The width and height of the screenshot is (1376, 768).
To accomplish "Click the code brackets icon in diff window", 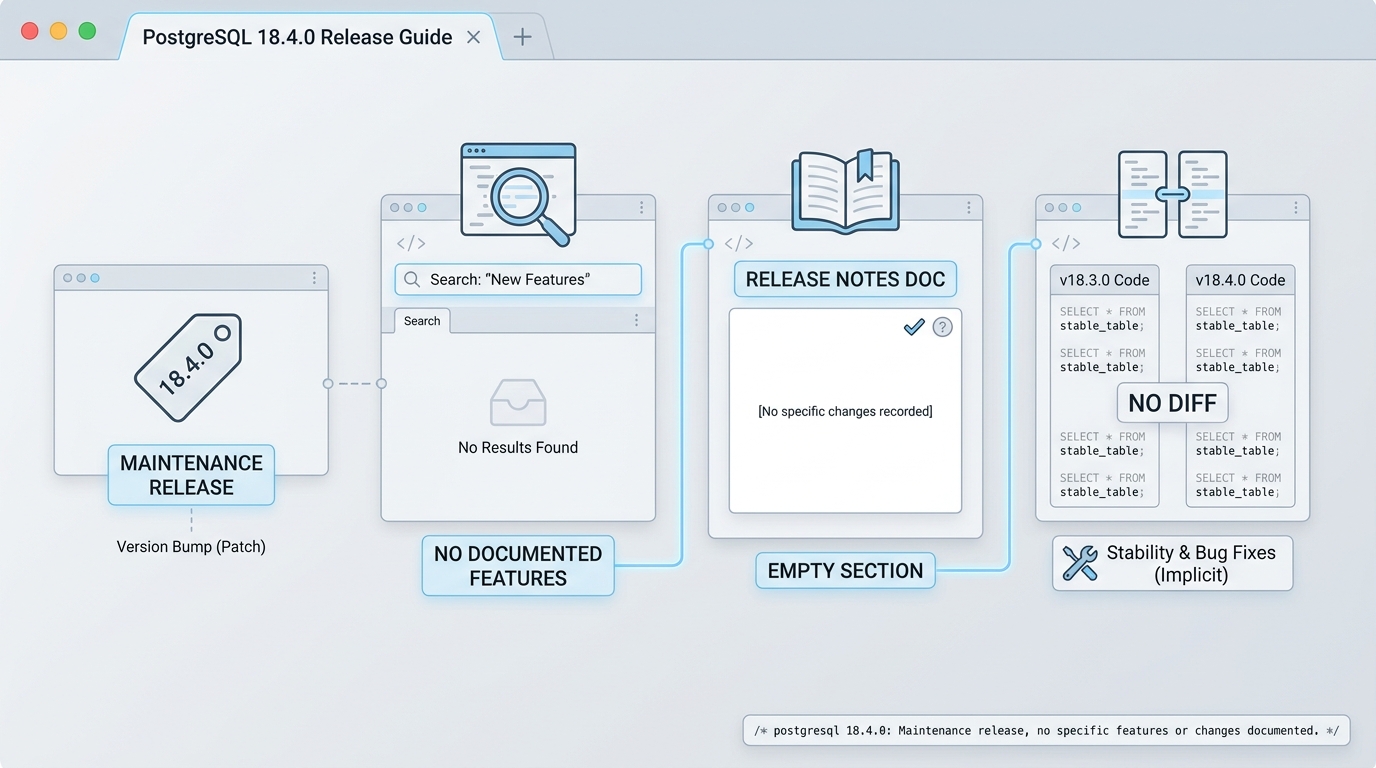I will 1066,243.
